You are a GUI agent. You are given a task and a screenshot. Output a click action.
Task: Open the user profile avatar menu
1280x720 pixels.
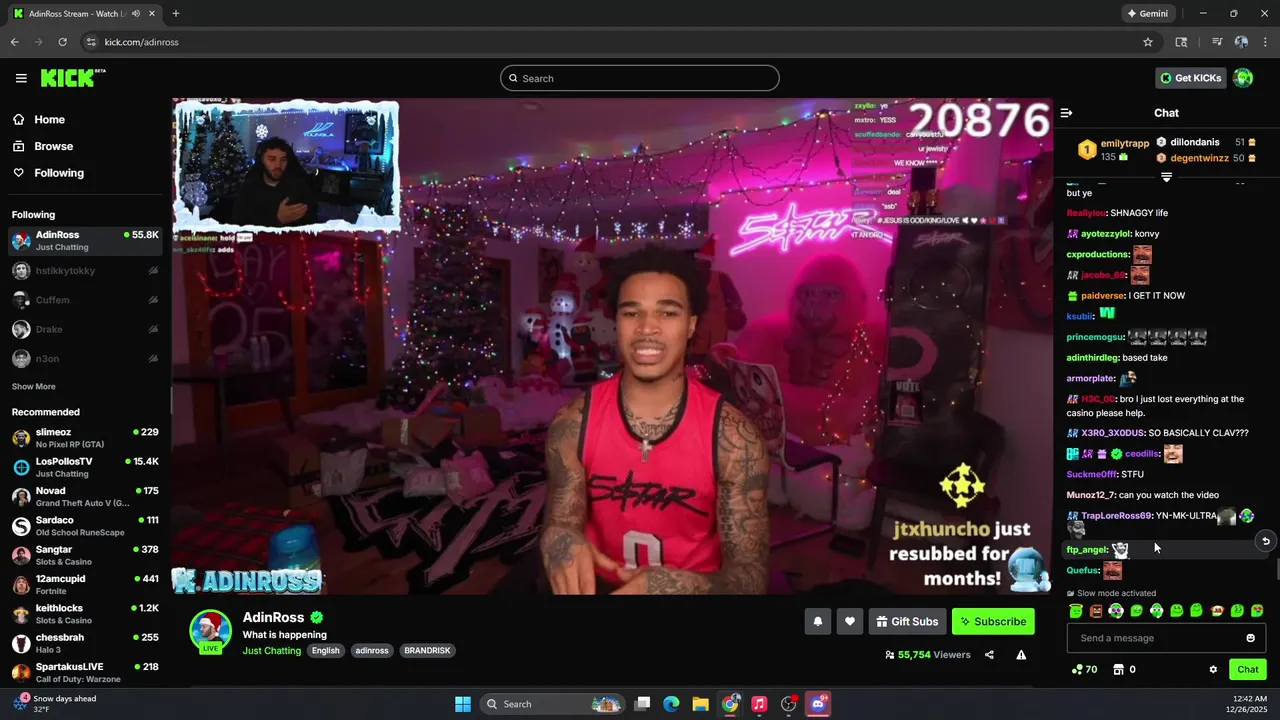tap(1243, 78)
